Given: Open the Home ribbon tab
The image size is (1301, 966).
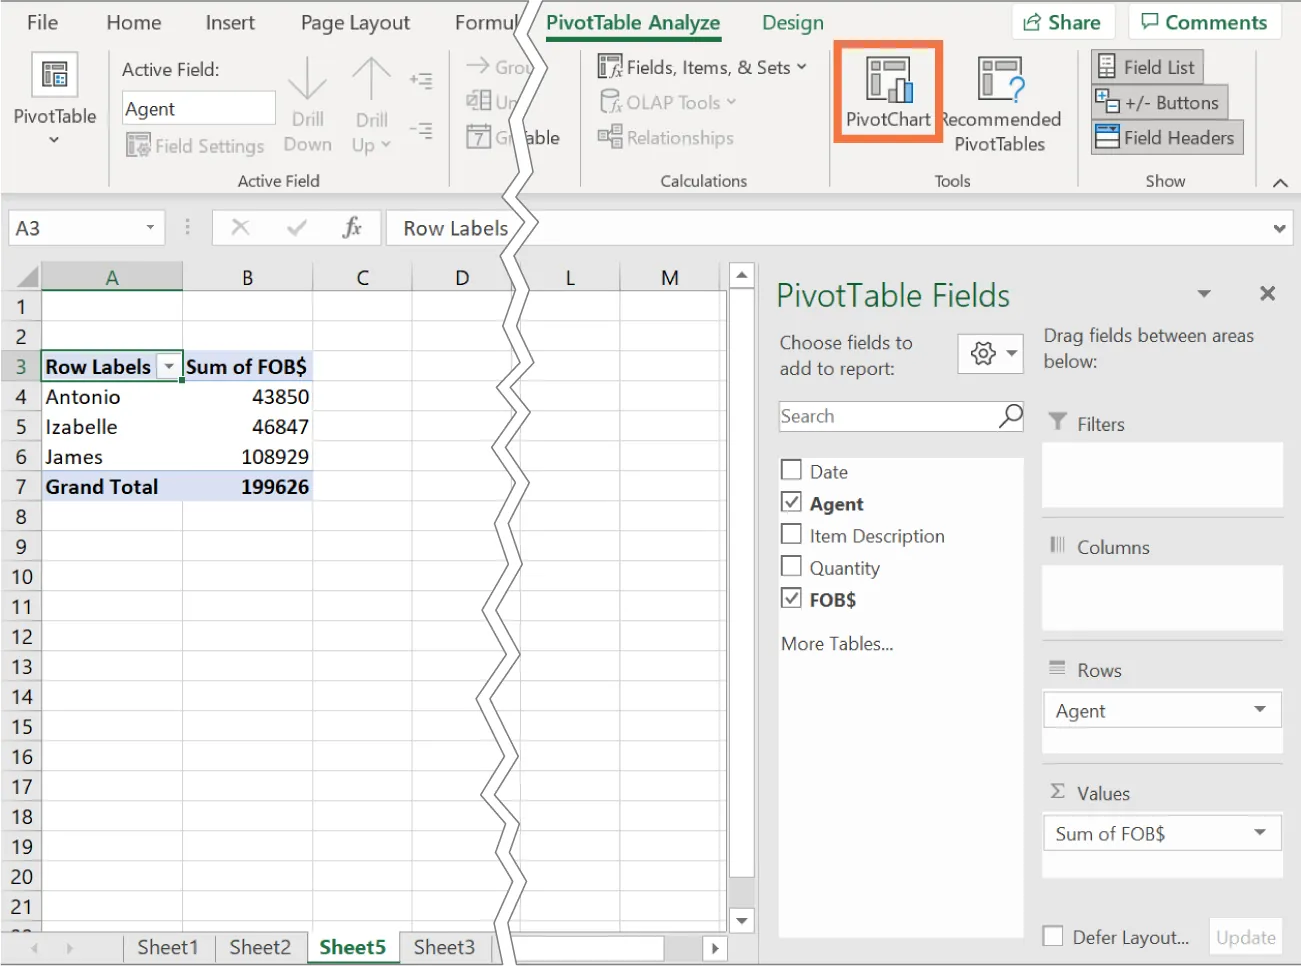Looking at the screenshot, I should click(x=133, y=22).
